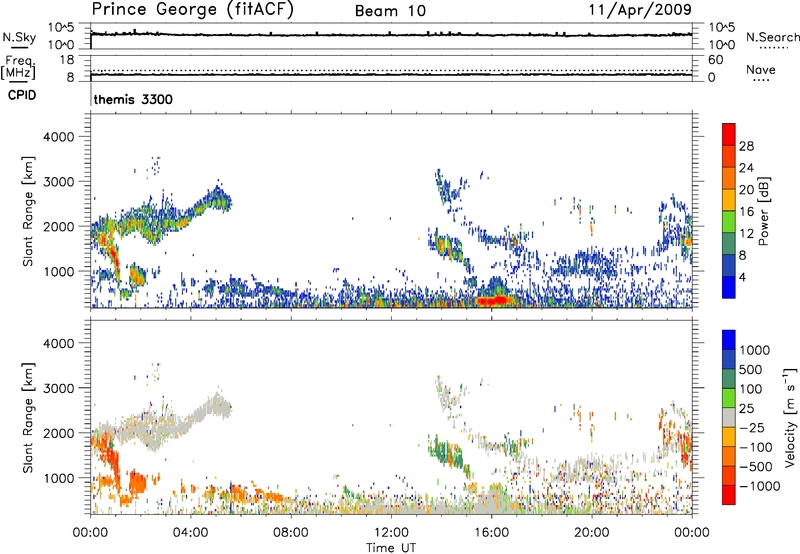Click the '08:00' time tick label
800x554 pixels.
tap(291, 533)
